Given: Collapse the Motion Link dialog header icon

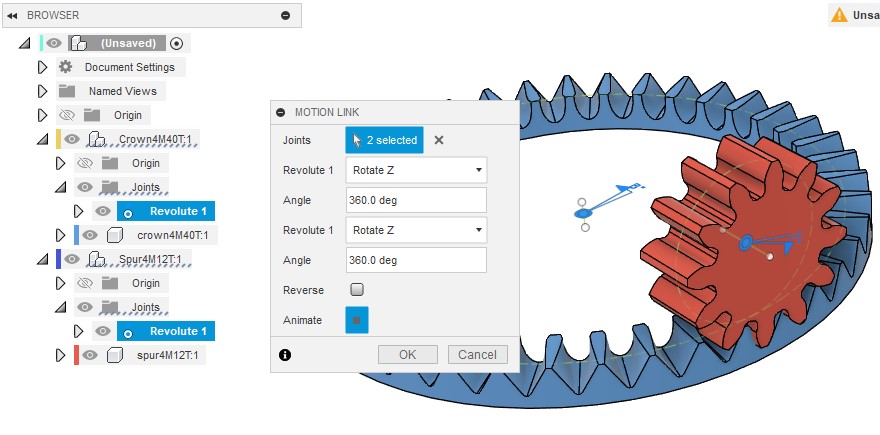Looking at the screenshot, I should [281, 112].
